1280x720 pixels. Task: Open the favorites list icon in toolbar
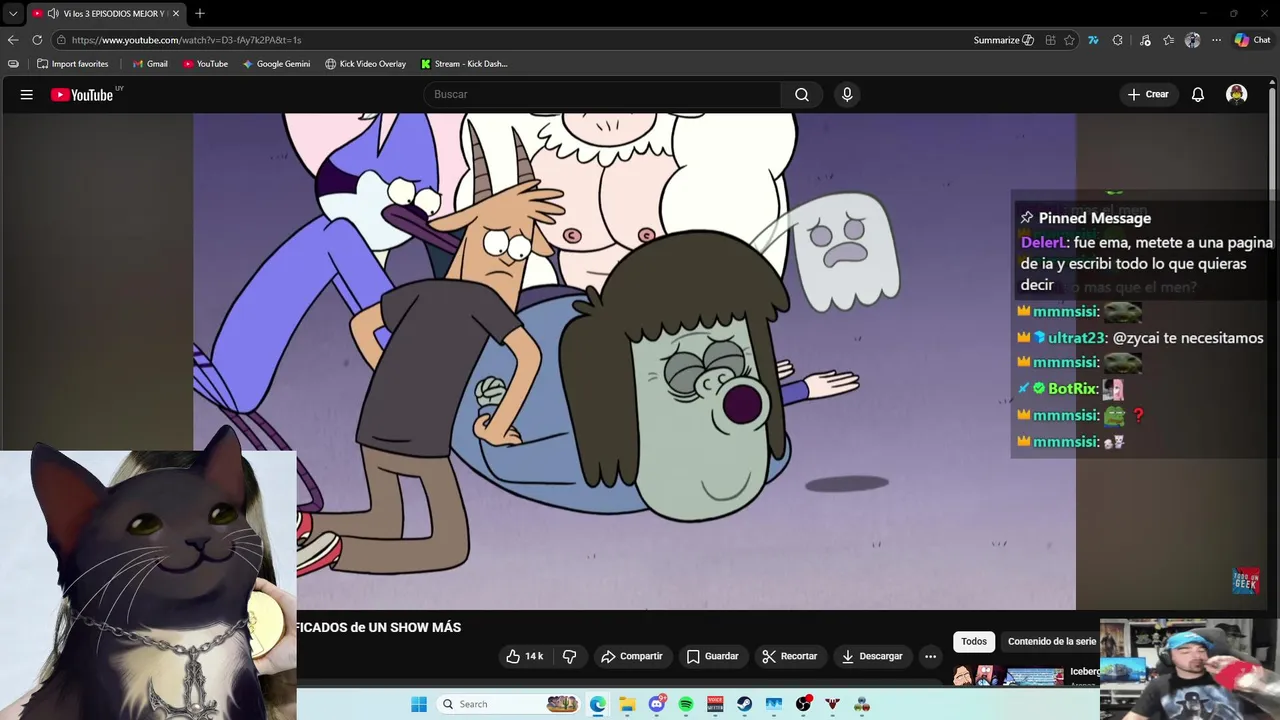coord(1168,40)
